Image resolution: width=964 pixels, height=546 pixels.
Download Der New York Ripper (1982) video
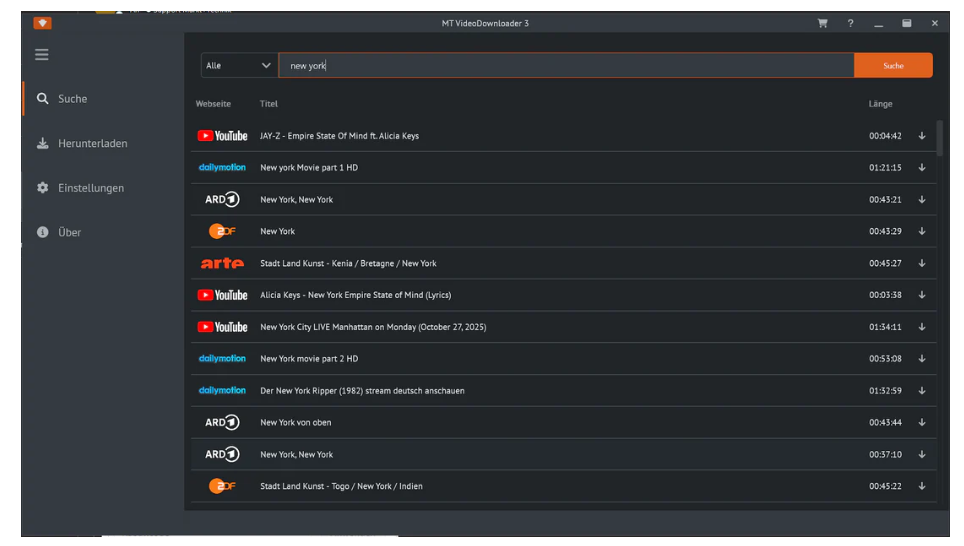coord(922,390)
